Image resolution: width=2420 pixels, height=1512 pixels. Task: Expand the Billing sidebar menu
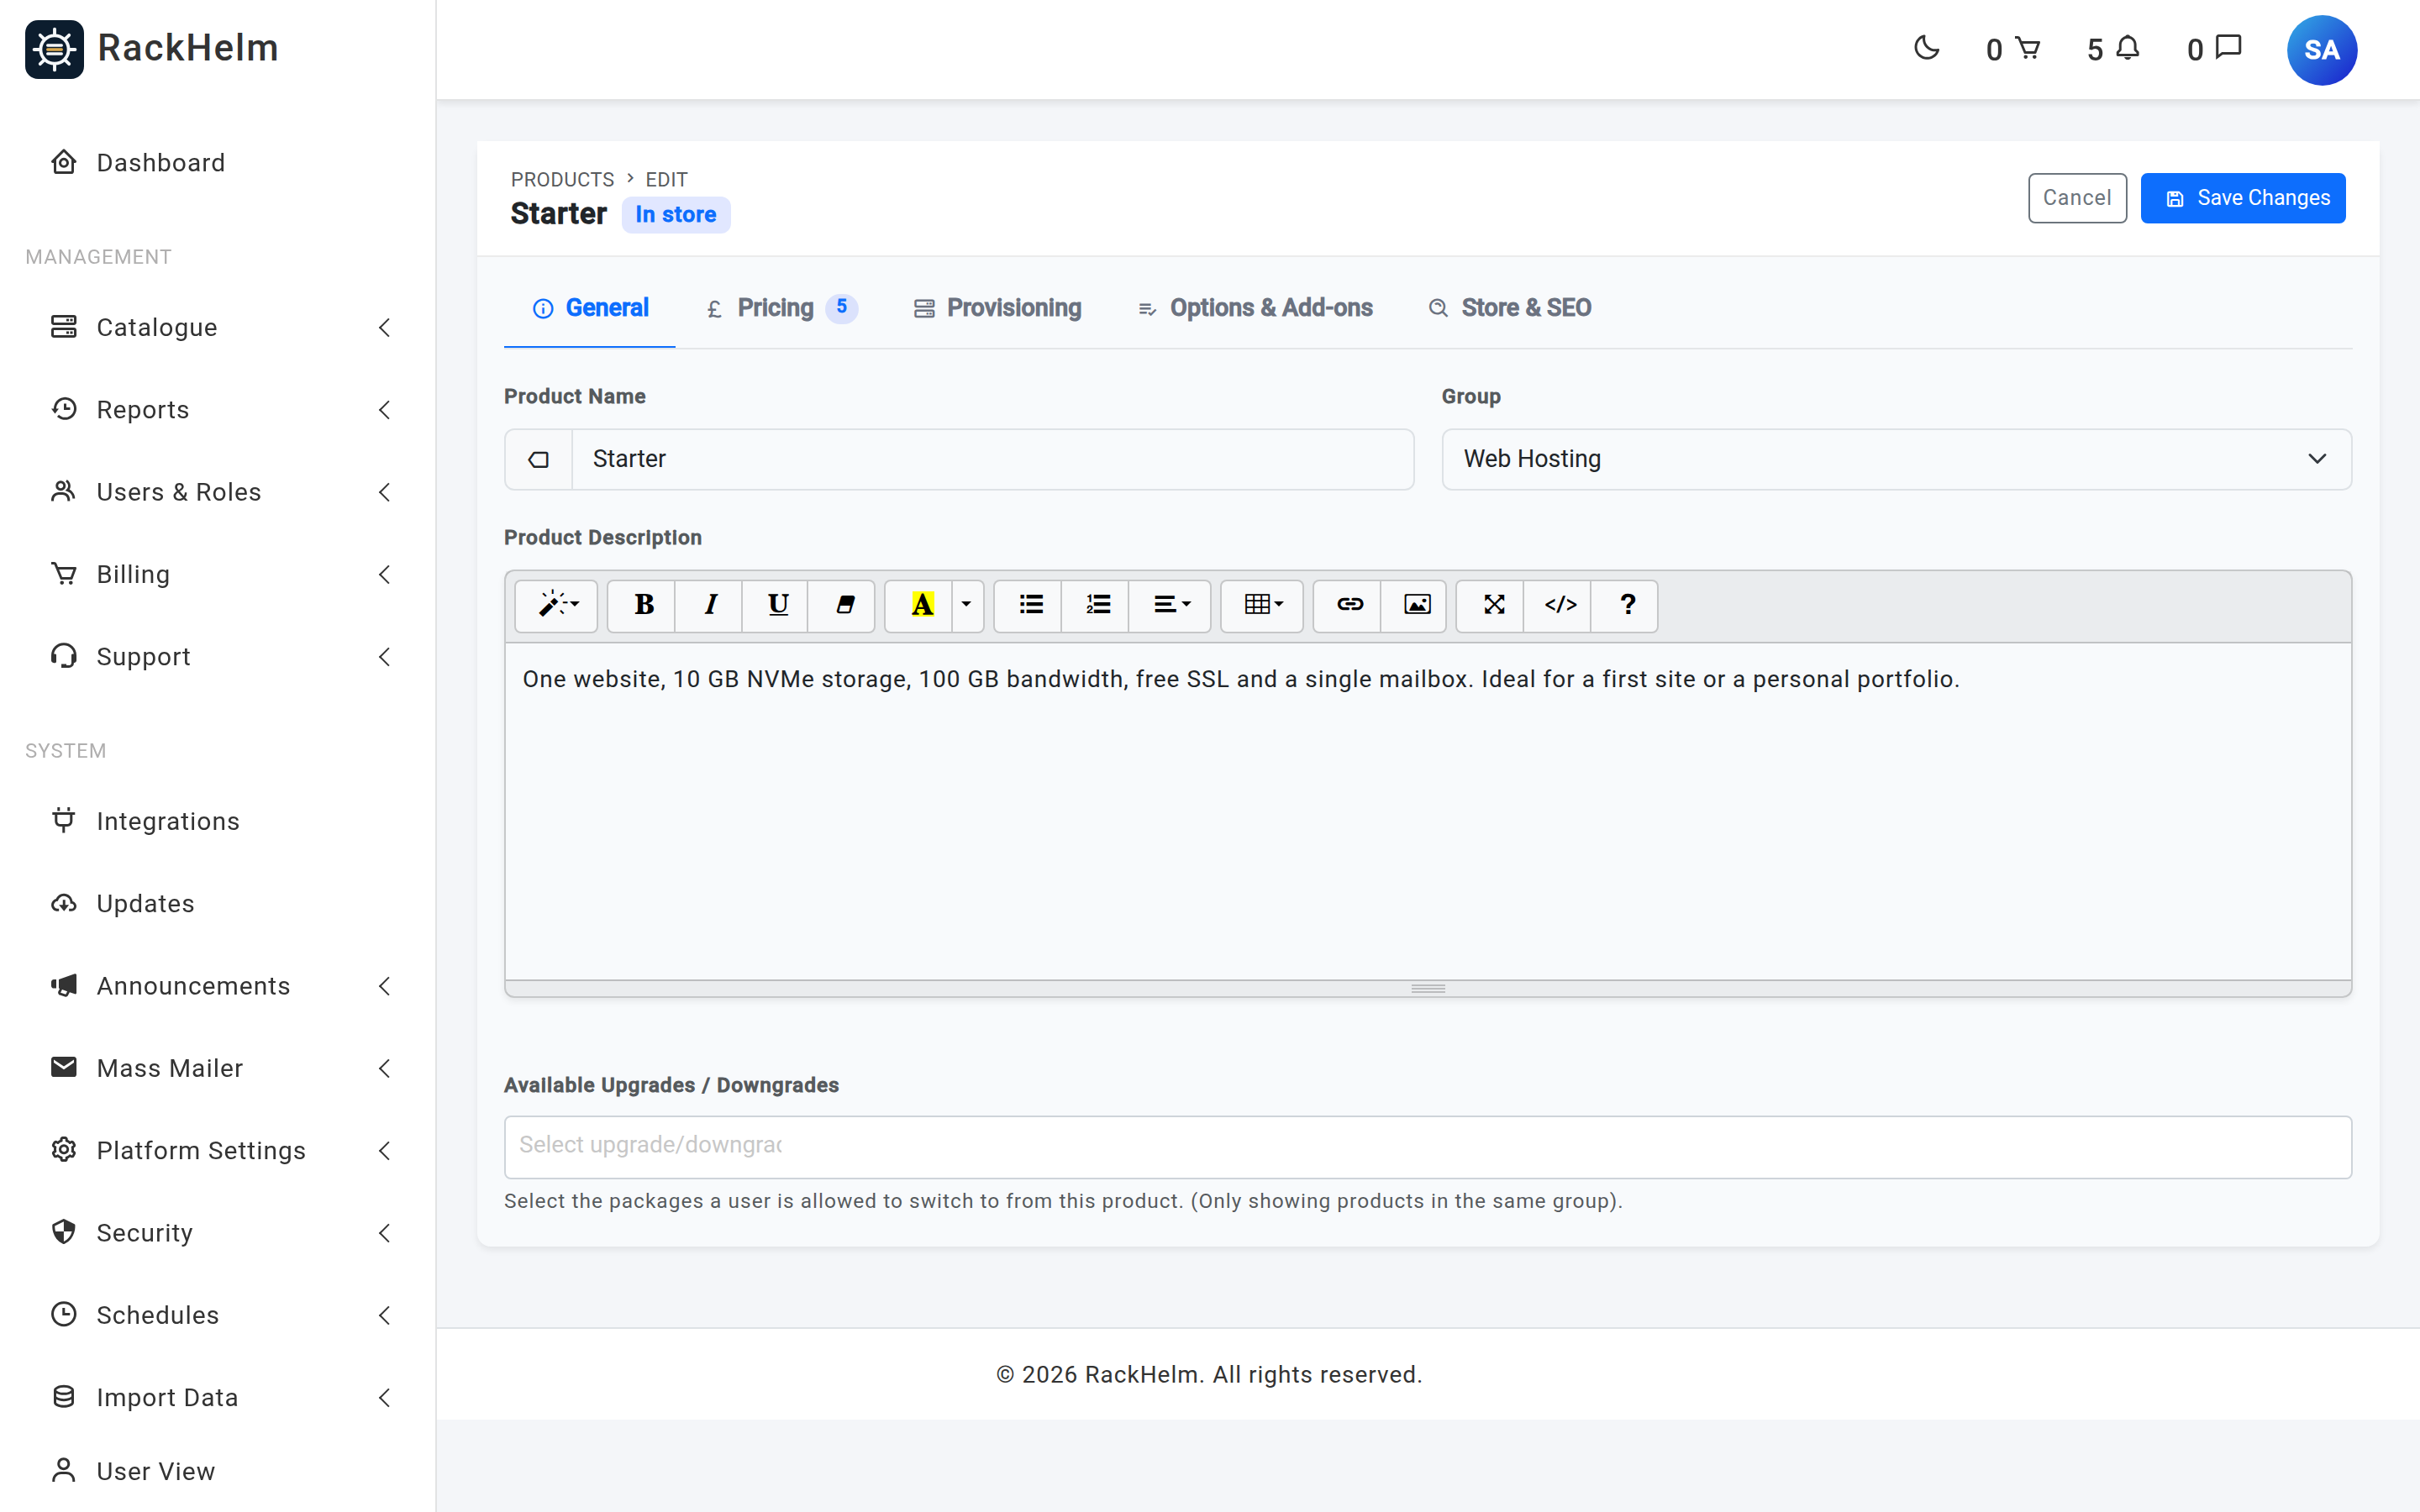click(x=218, y=574)
